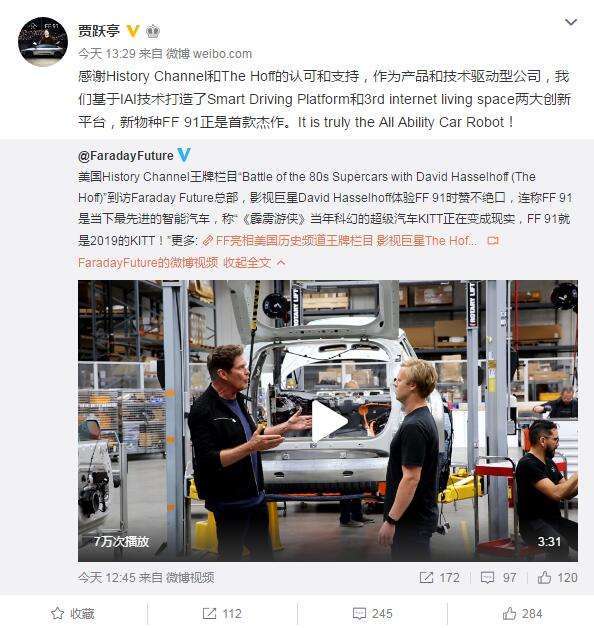This screenshot has width=594, height=628.
Task: Play the embedded Faraday Future video
Action: tap(328, 421)
